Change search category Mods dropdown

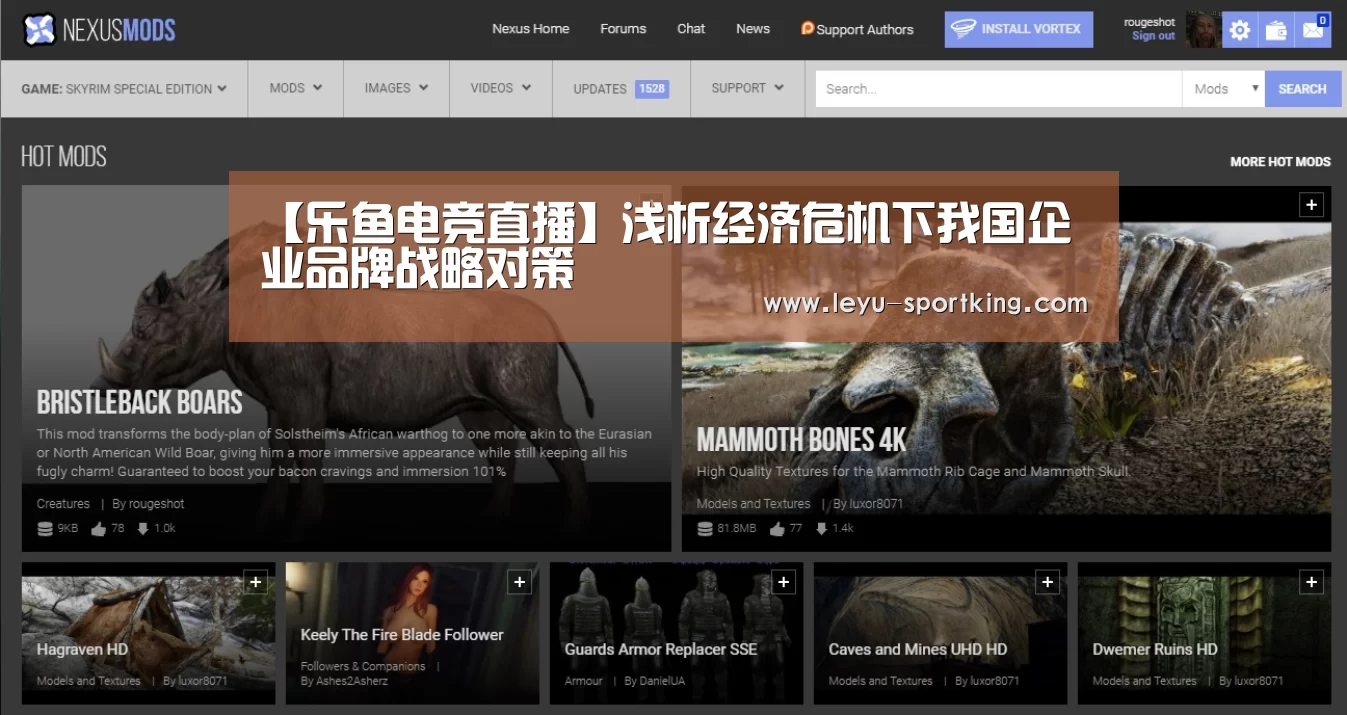pos(1224,89)
